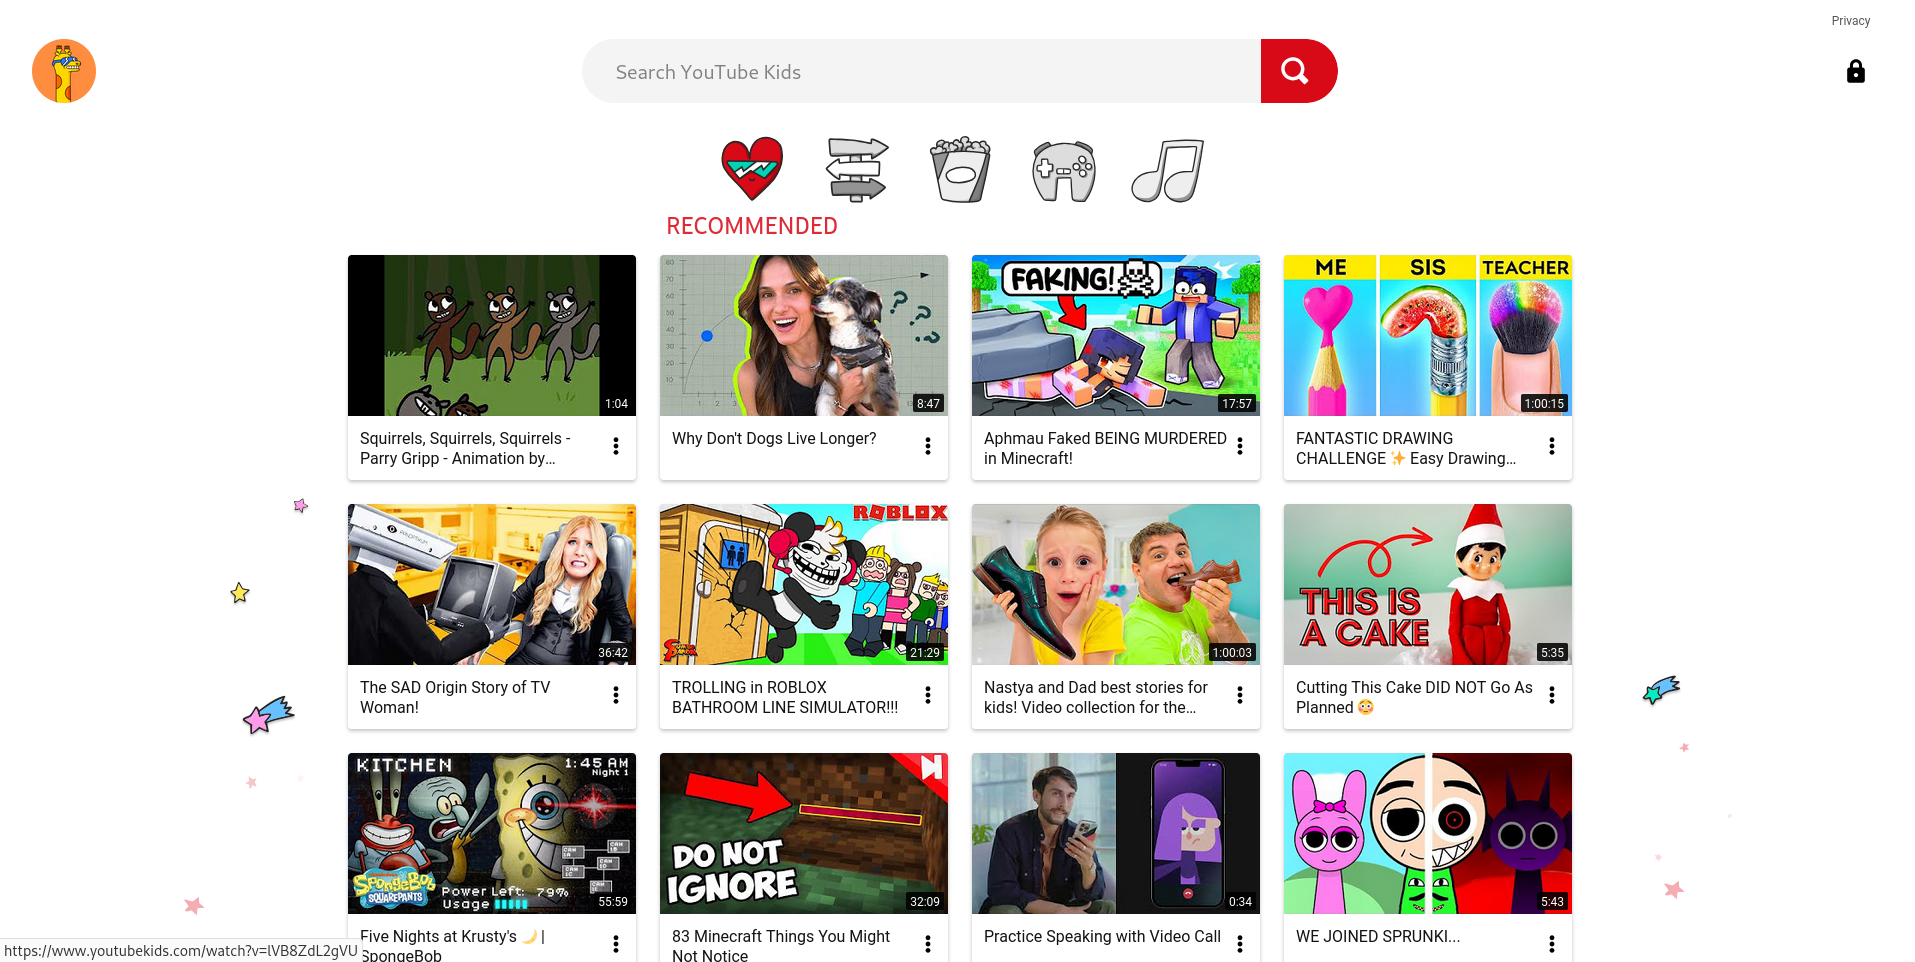
Task: Open options for Cutting This Cake video
Action: point(1552,695)
